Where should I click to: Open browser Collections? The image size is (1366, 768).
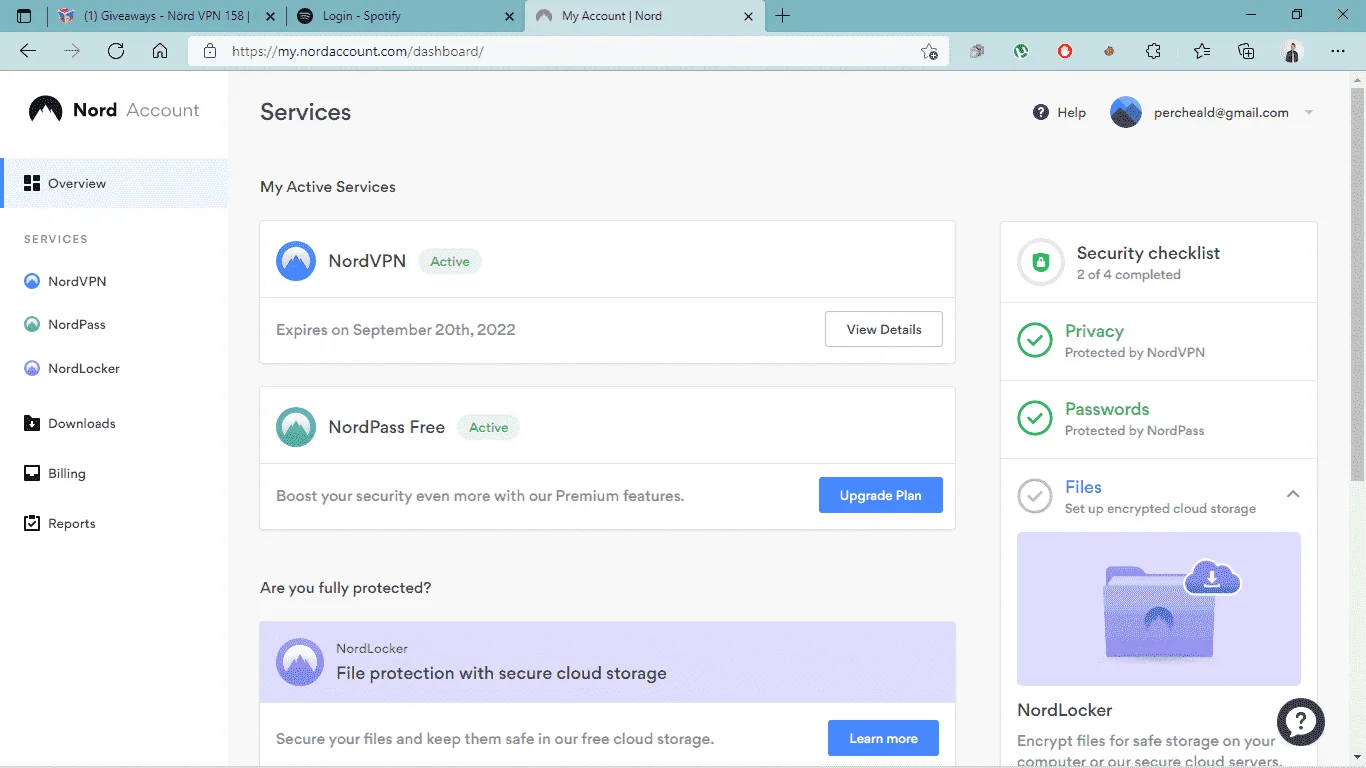pos(1246,52)
